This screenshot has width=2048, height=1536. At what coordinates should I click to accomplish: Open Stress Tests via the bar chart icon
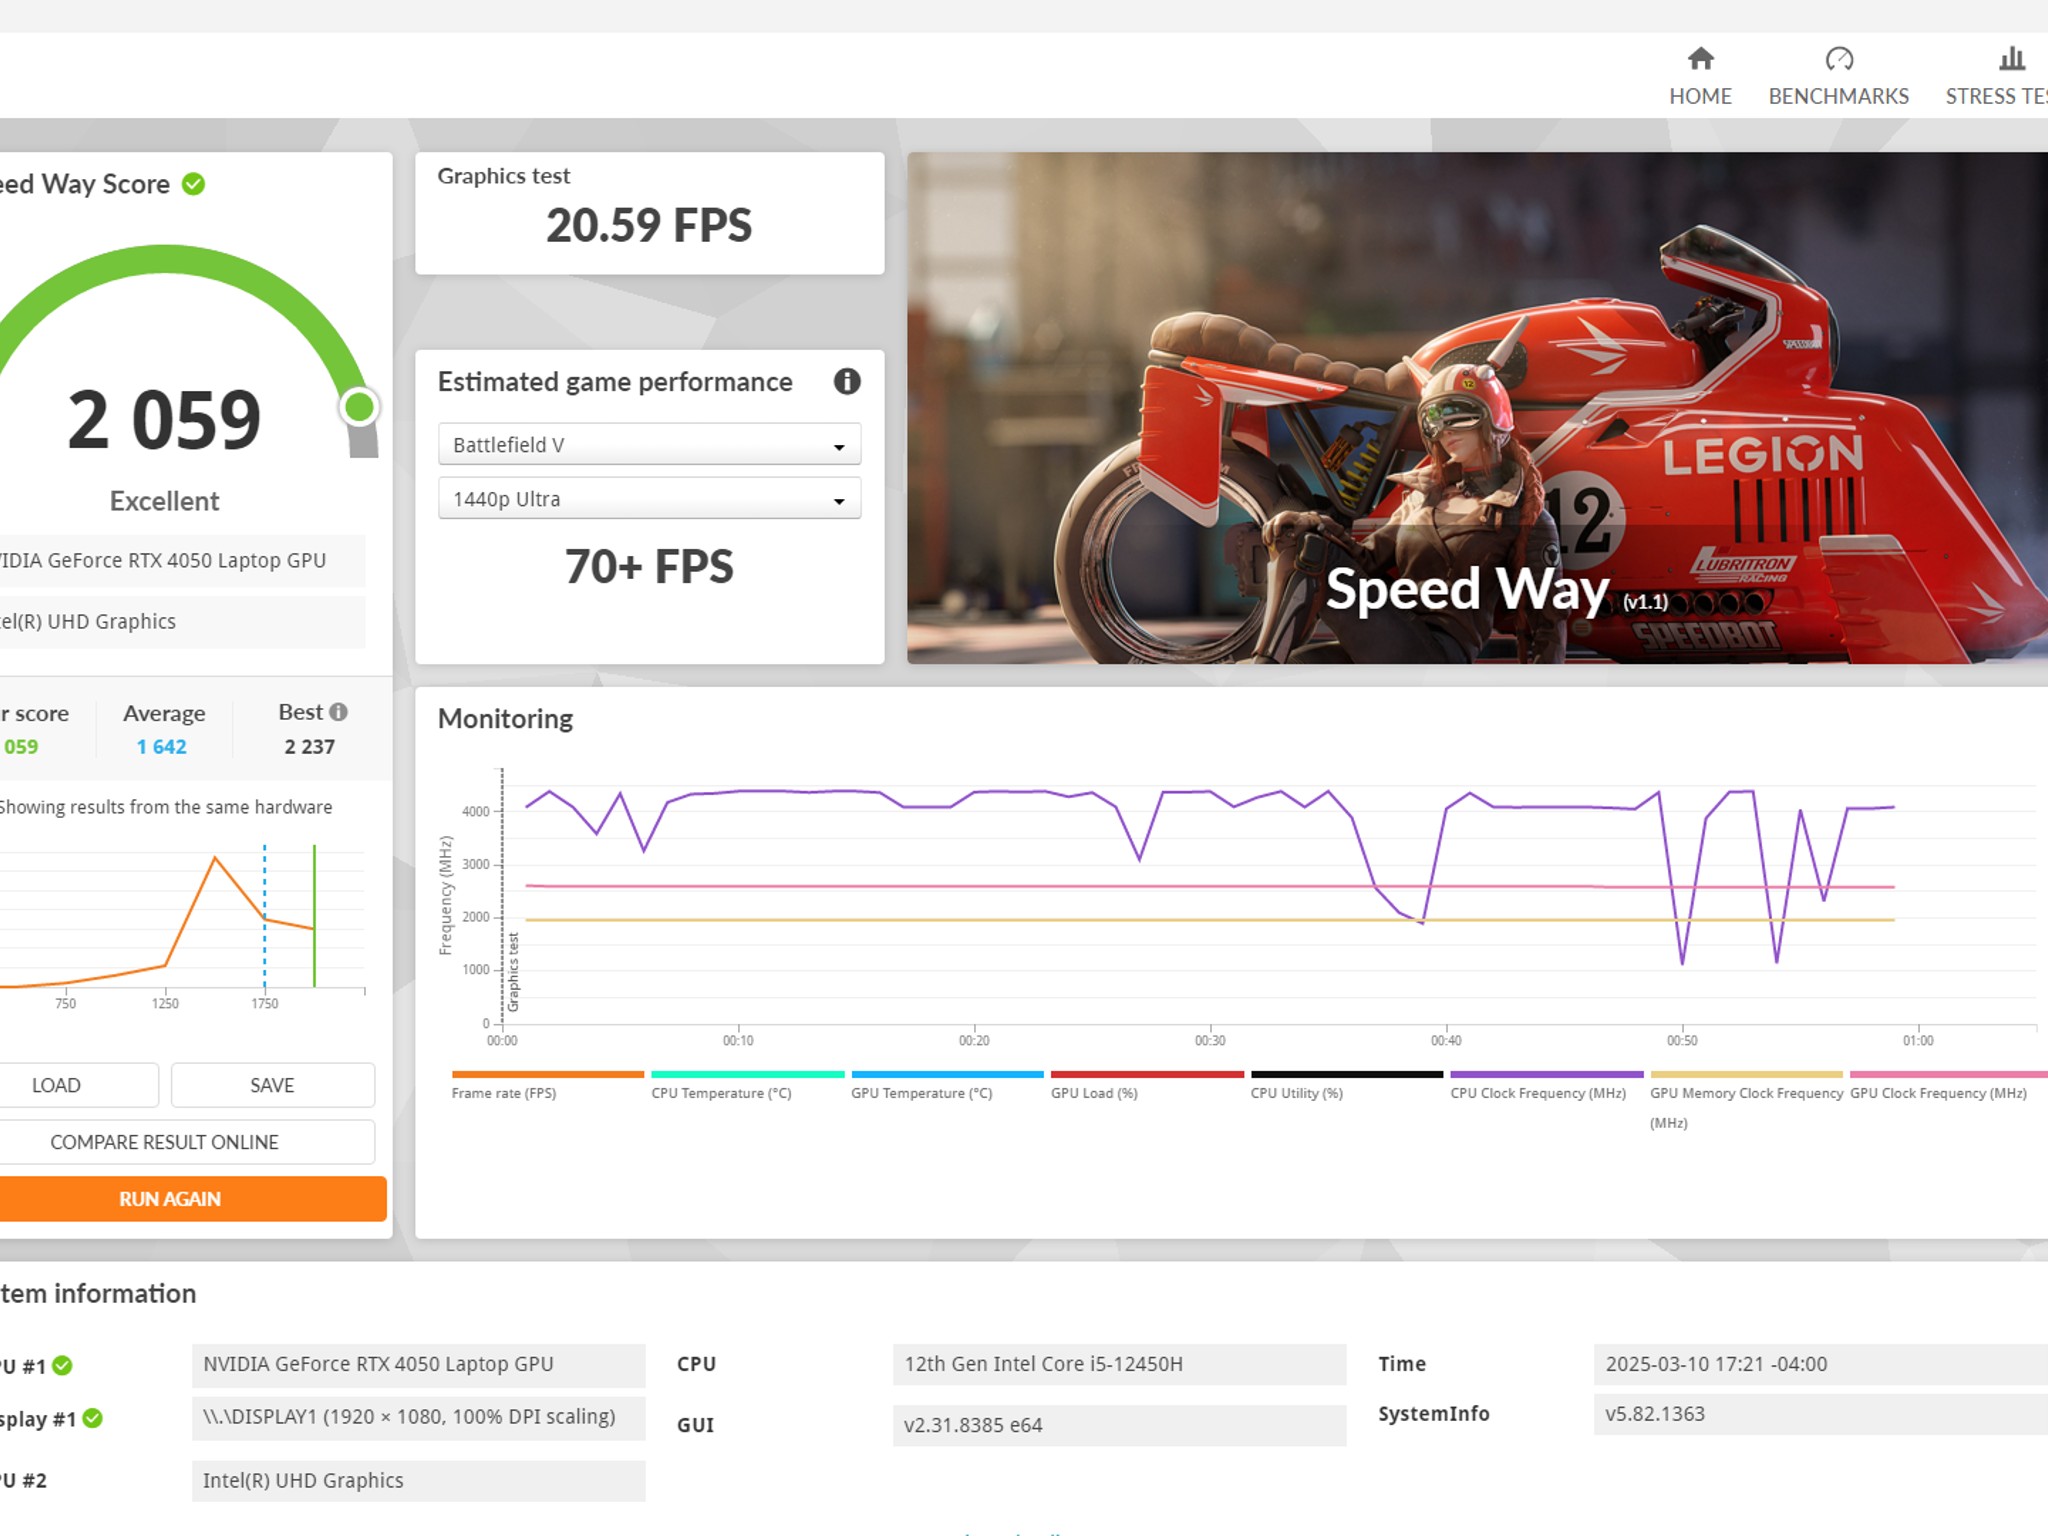(2010, 60)
